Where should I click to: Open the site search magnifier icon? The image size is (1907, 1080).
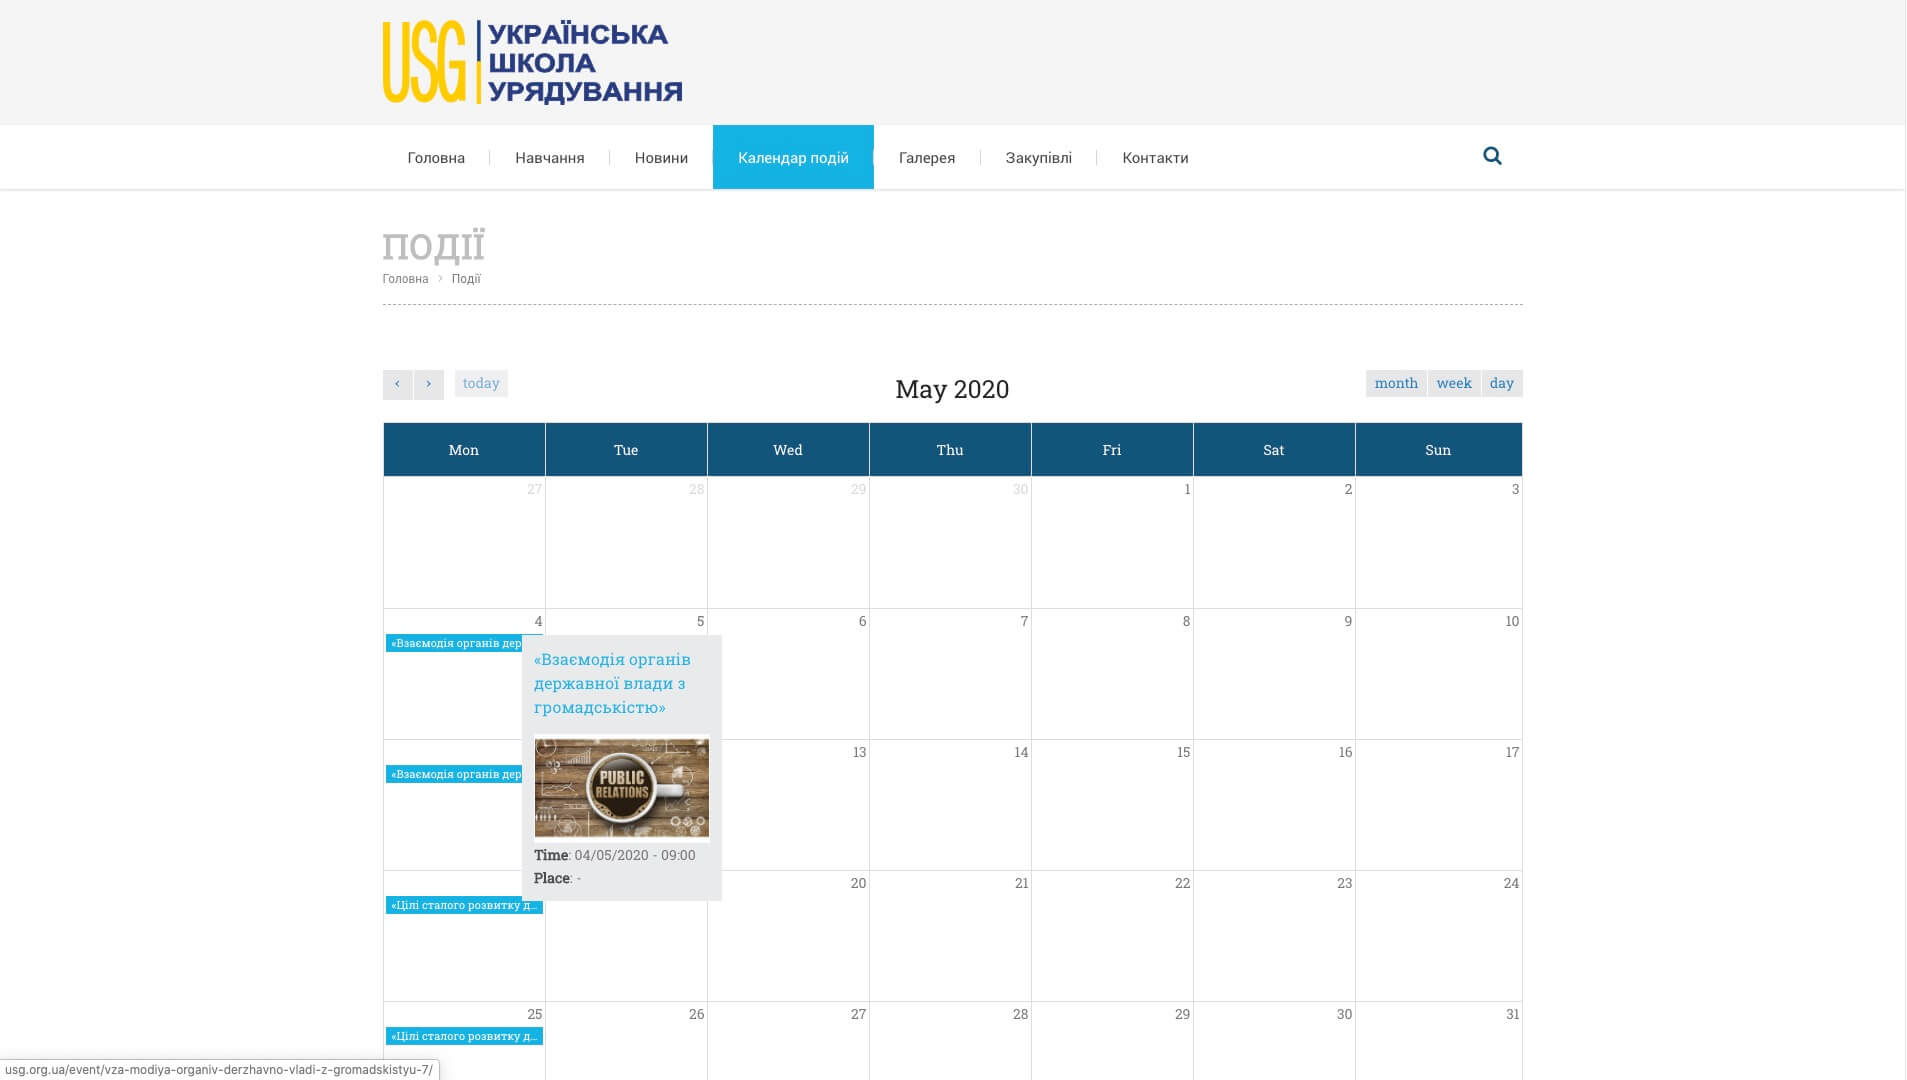(x=1492, y=156)
